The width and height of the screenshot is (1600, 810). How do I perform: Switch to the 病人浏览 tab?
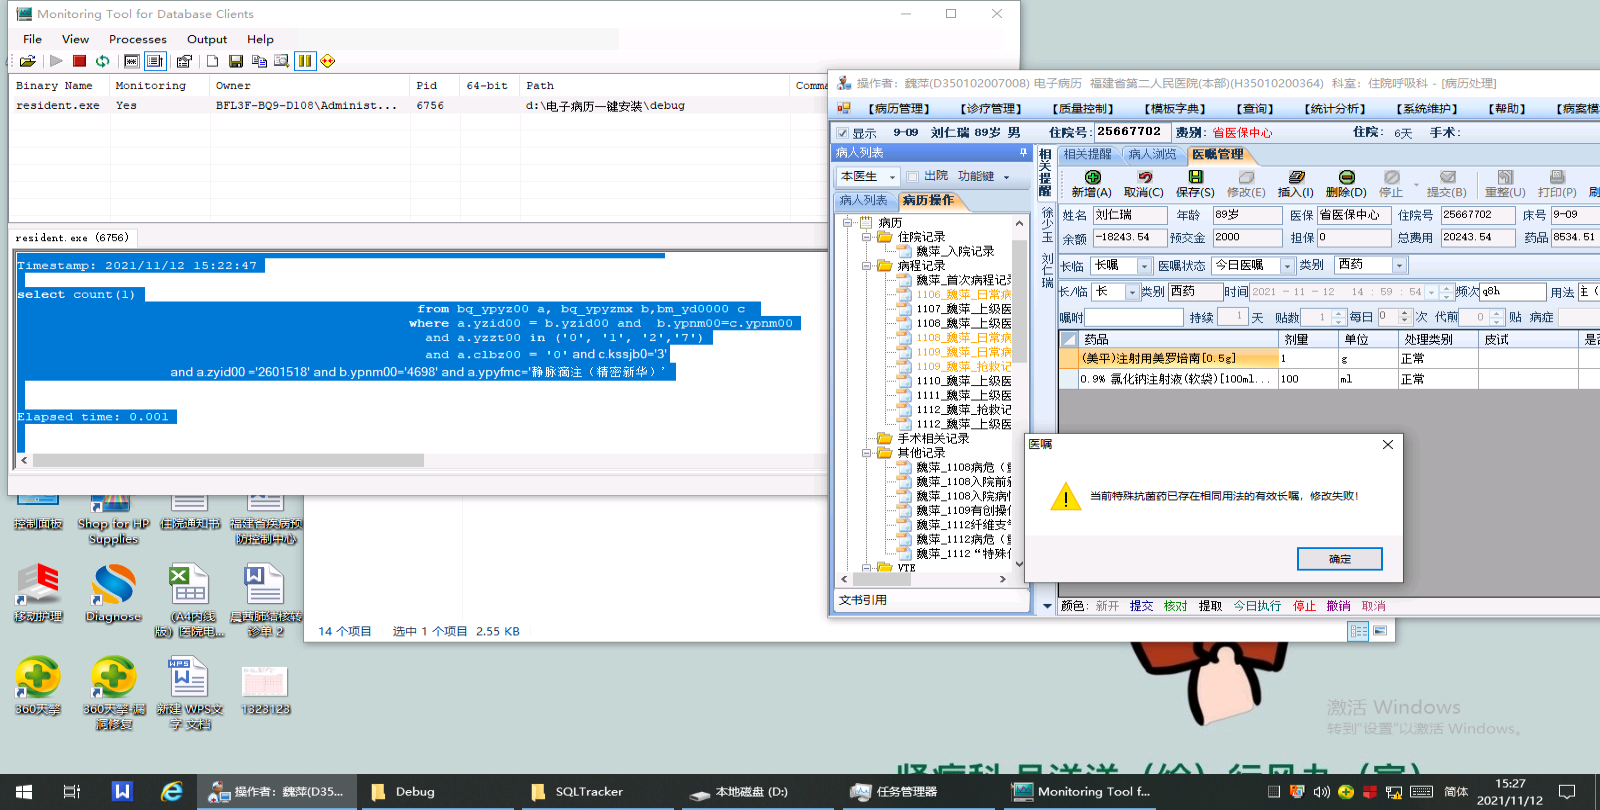coord(1152,154)
